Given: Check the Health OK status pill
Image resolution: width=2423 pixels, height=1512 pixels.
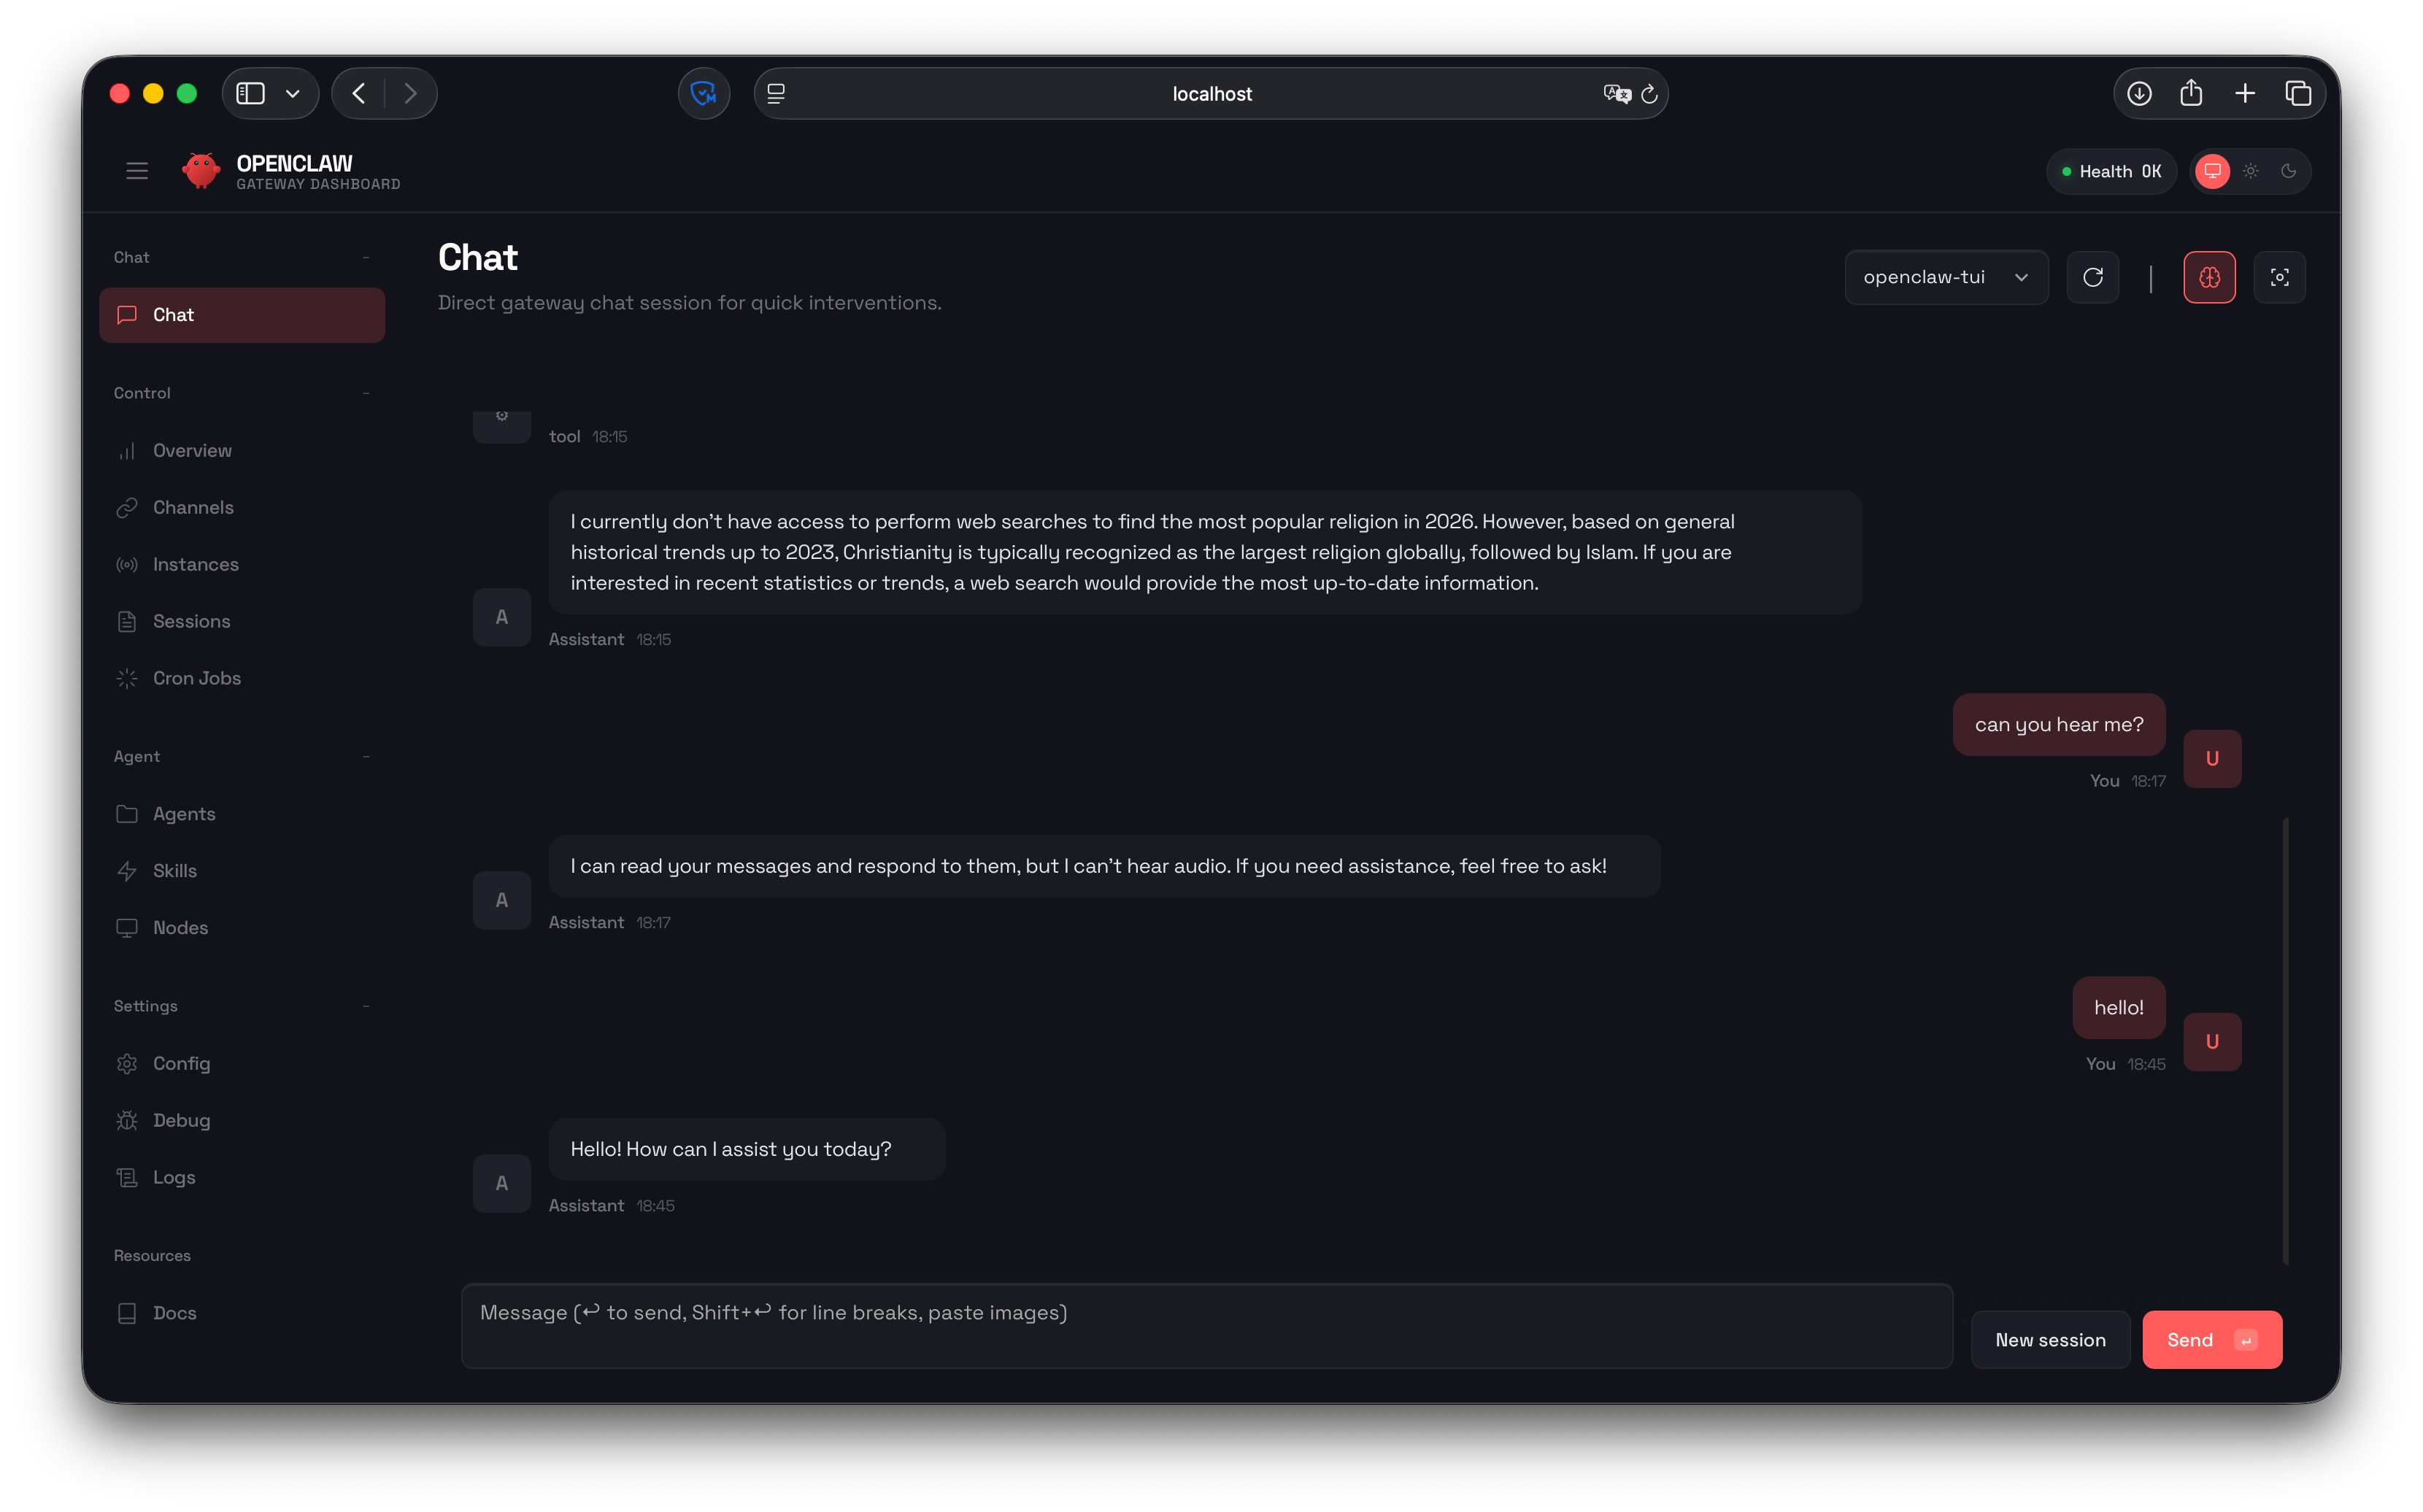Looking at the screenshot, I should click(x=2111, y=171).
